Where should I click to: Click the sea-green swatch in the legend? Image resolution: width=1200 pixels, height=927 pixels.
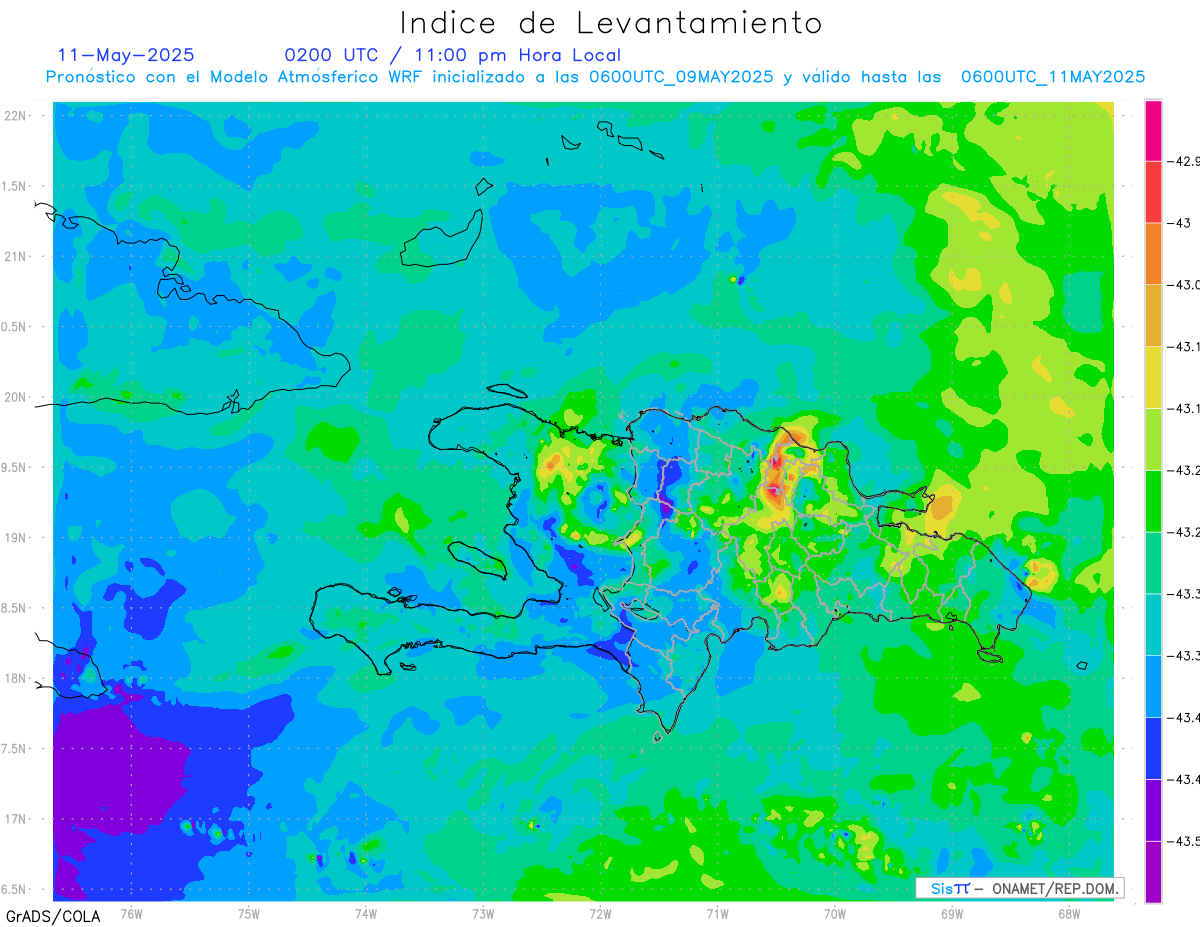1153,563
